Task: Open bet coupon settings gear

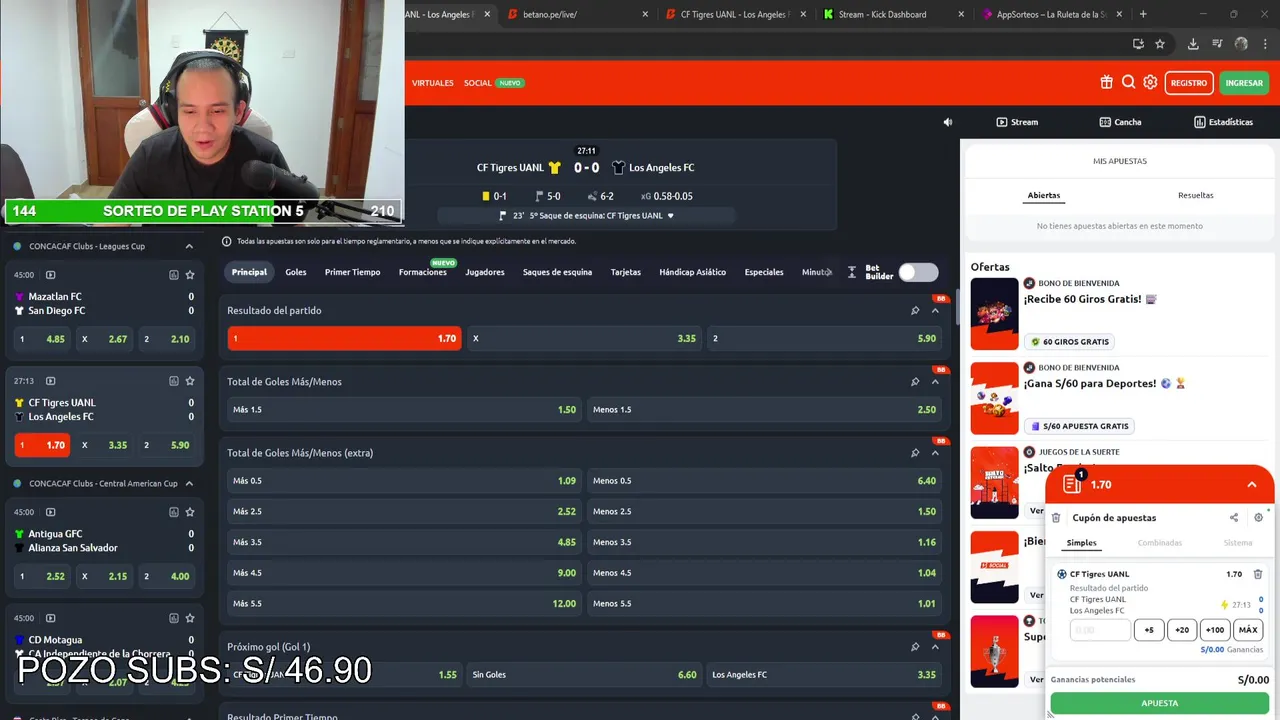Action: coord(1258,518)
